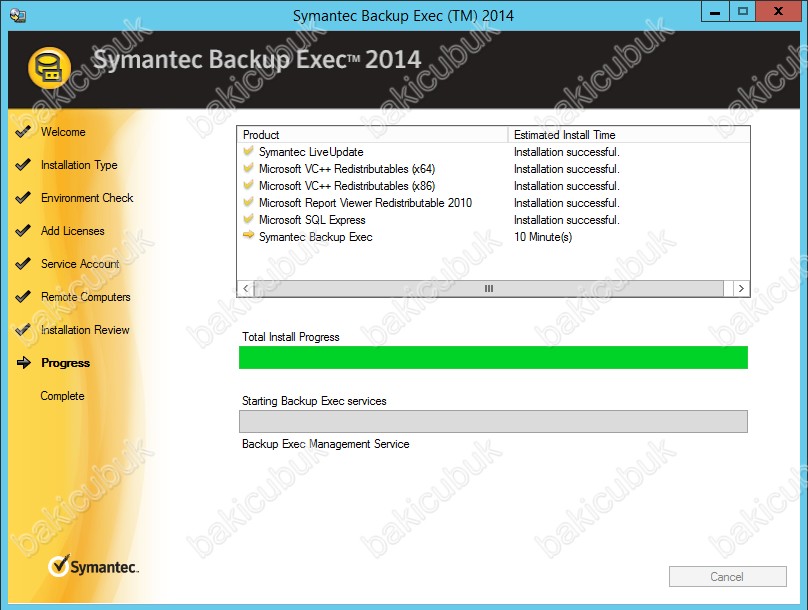Click the 10 Minute(s) estimated time cell
This screenshot has width=808, height=610.
coord(543,237)
